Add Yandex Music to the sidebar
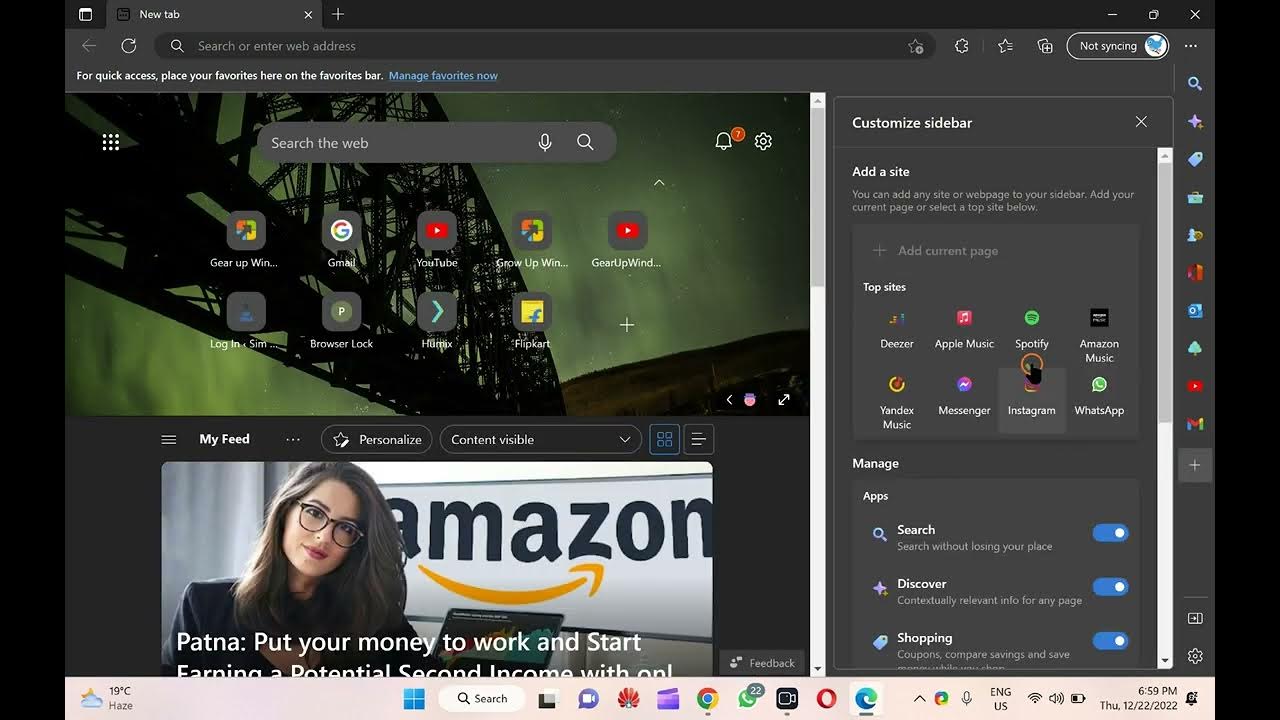Screen dimensions: 1280x720 pyautogui.click(x=897, y=403)
